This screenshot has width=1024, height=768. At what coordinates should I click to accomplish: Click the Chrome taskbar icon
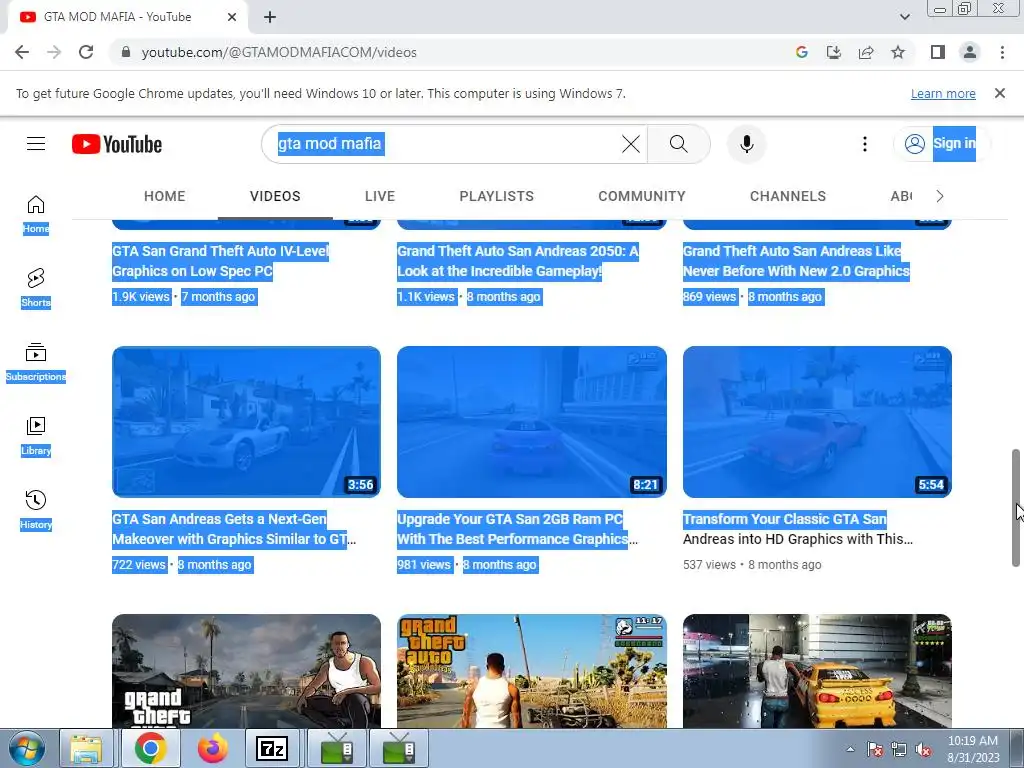pos(150,748)
